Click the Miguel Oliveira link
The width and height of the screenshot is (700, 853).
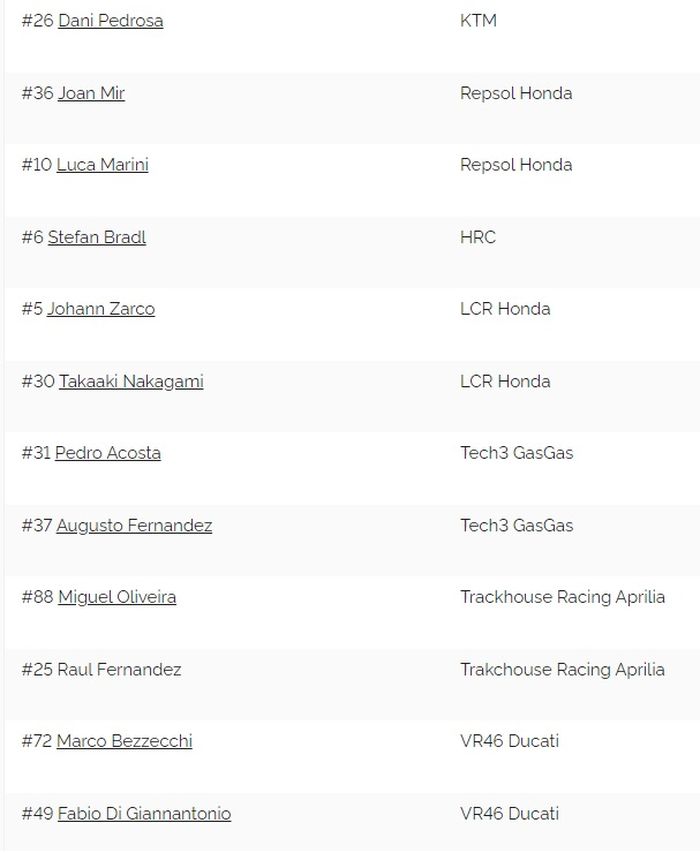coord(117,597)
